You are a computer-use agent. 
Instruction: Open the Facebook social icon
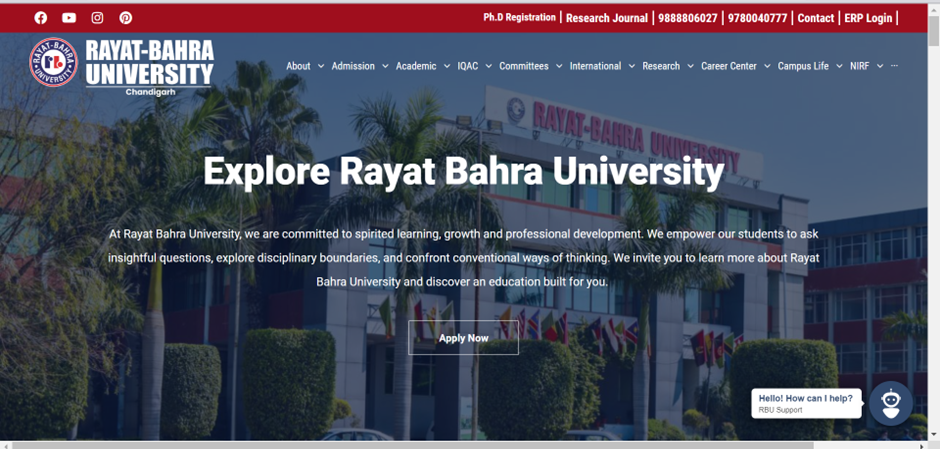tap(41, 18)
